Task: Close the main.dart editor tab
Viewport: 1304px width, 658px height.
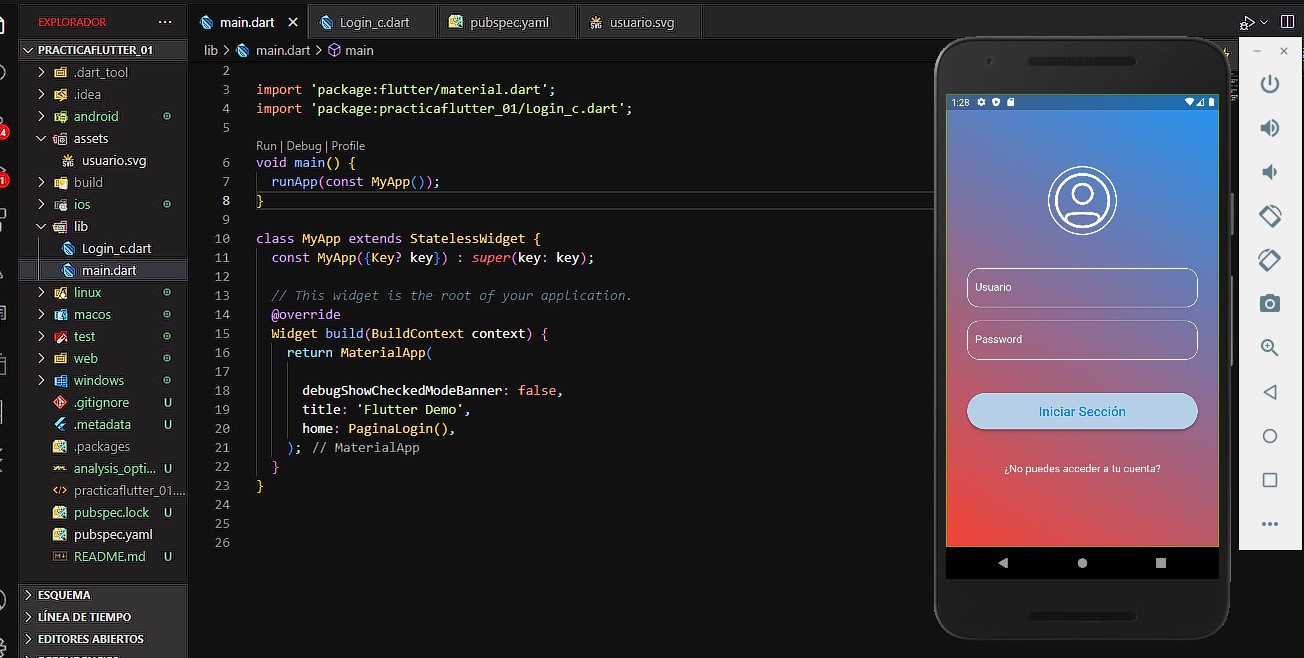Action: coord(294,22)
